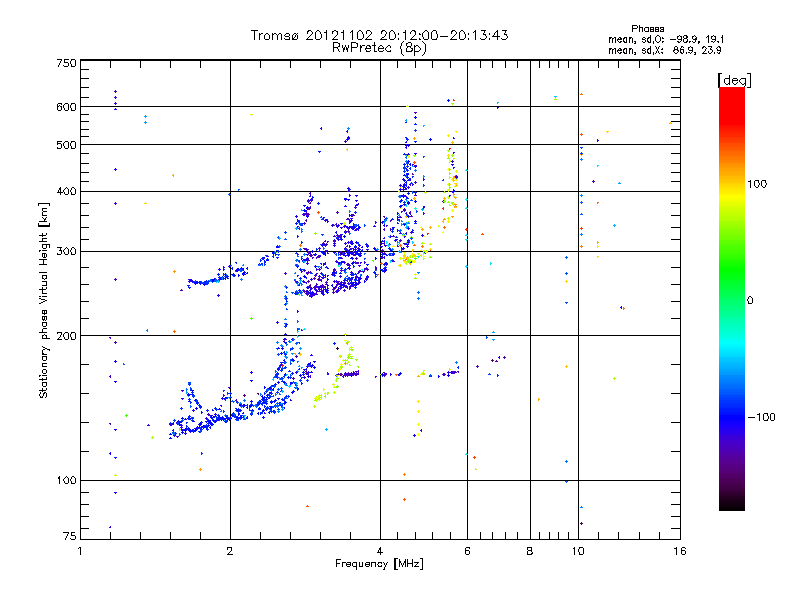Click the colorbar label '0'
Image resolution: width=800 pixels, height=600 pixels.
point(750,300)
